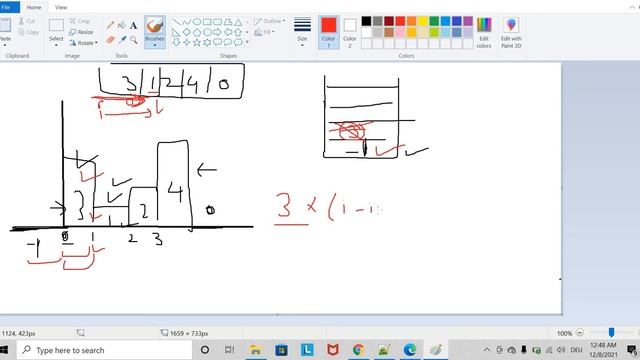
Task: Open the Resize dialog
Action: click(x=81, y=32)
